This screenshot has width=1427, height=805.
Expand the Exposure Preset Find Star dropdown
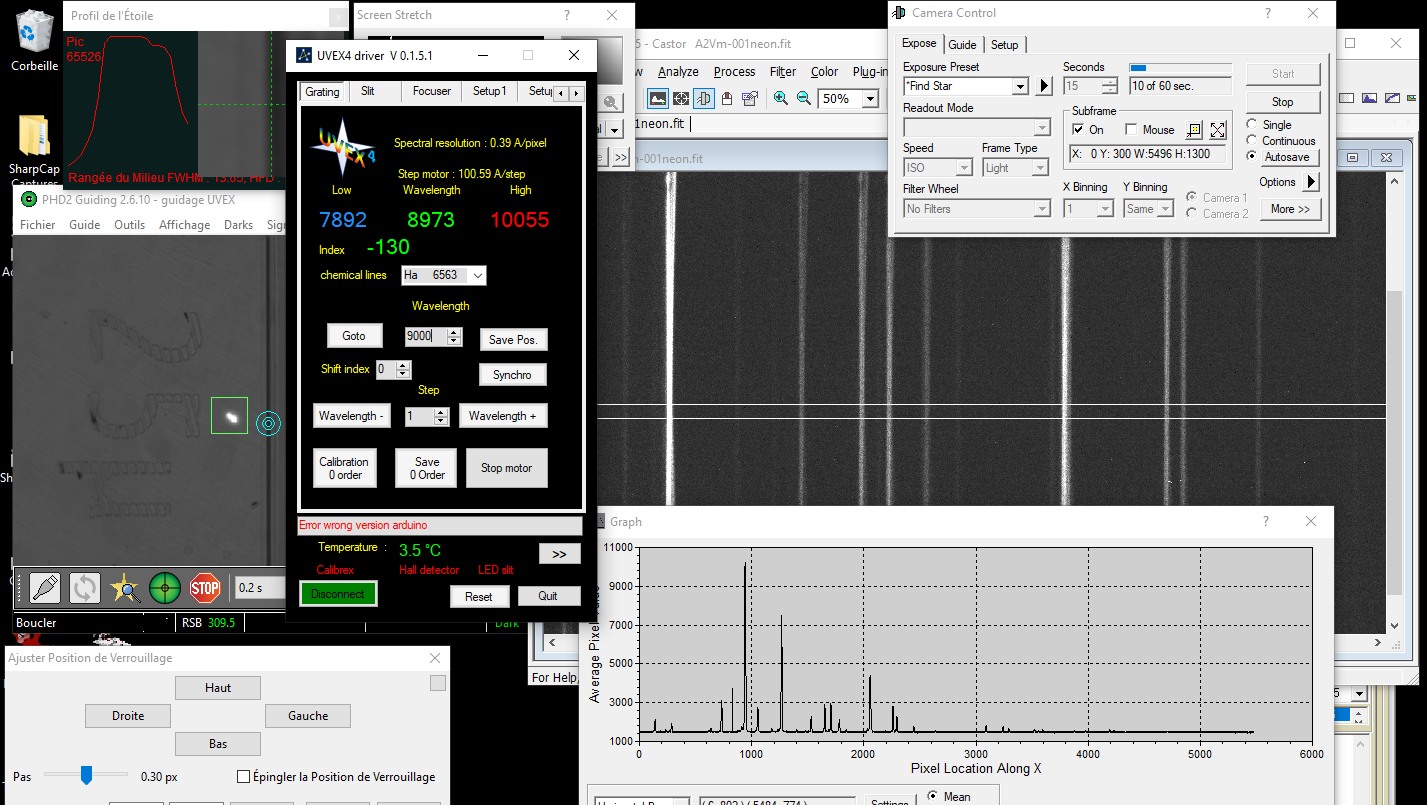point(1020,87)
